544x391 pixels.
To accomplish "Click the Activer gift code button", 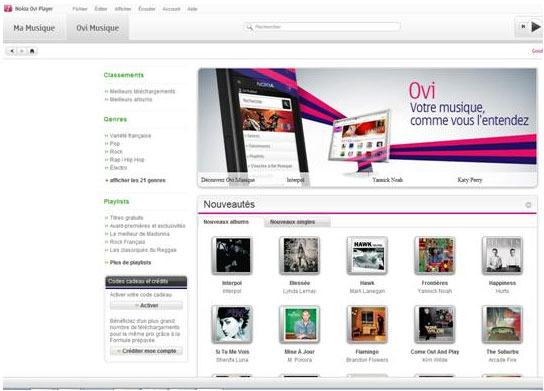I will tap(146, 305).
